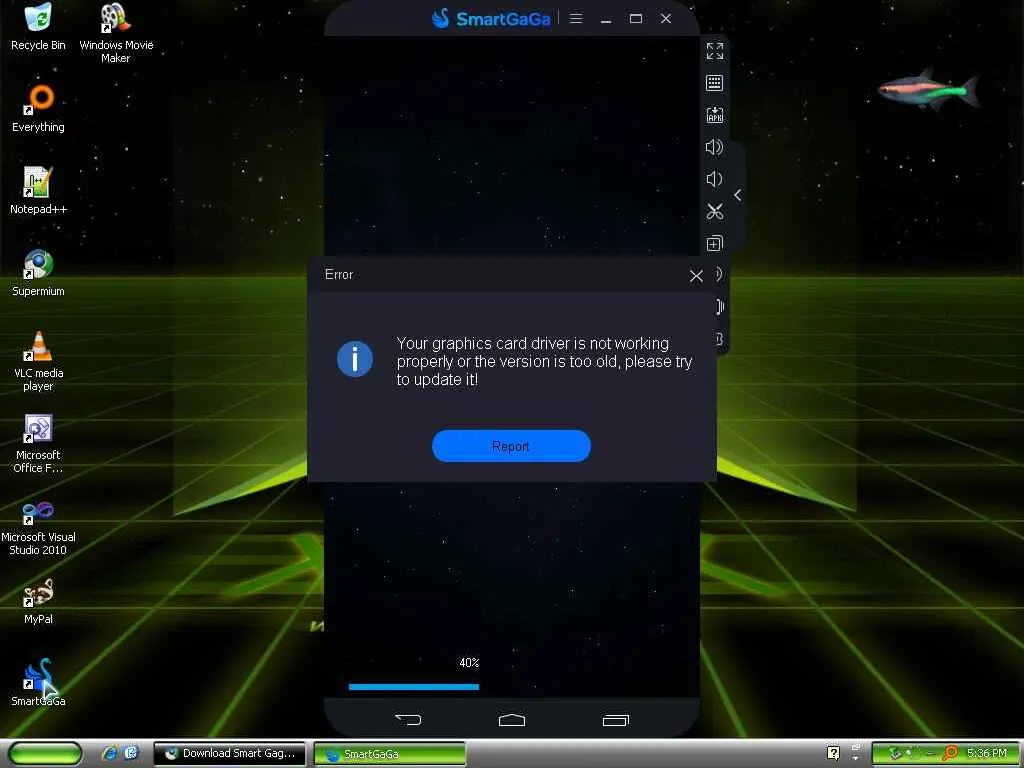This screenshot has height=768, width=1024.
Task: Select the Microsoft Office desktop shortcut
Action: (38, 443)
